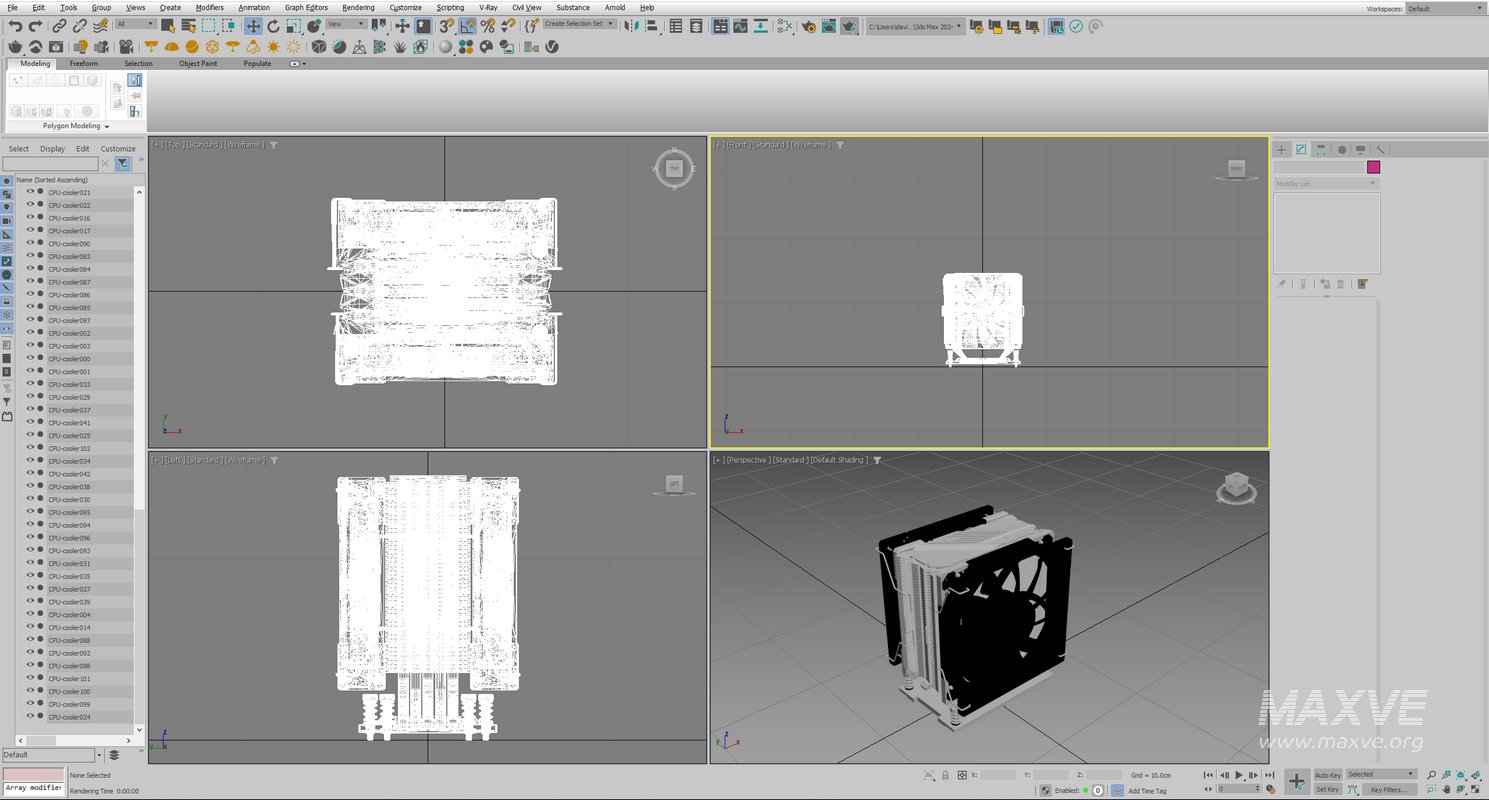Click the Key Filters button
Screen dimensions: 1489x800
pyautogui.click(x=1390, y=790)
